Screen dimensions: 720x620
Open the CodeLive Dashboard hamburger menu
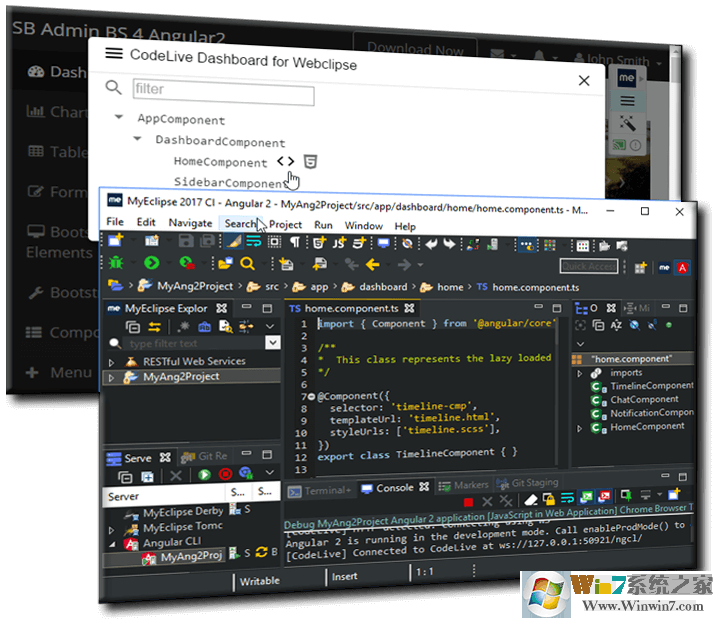pyautogui.click(x=114, y=53)
